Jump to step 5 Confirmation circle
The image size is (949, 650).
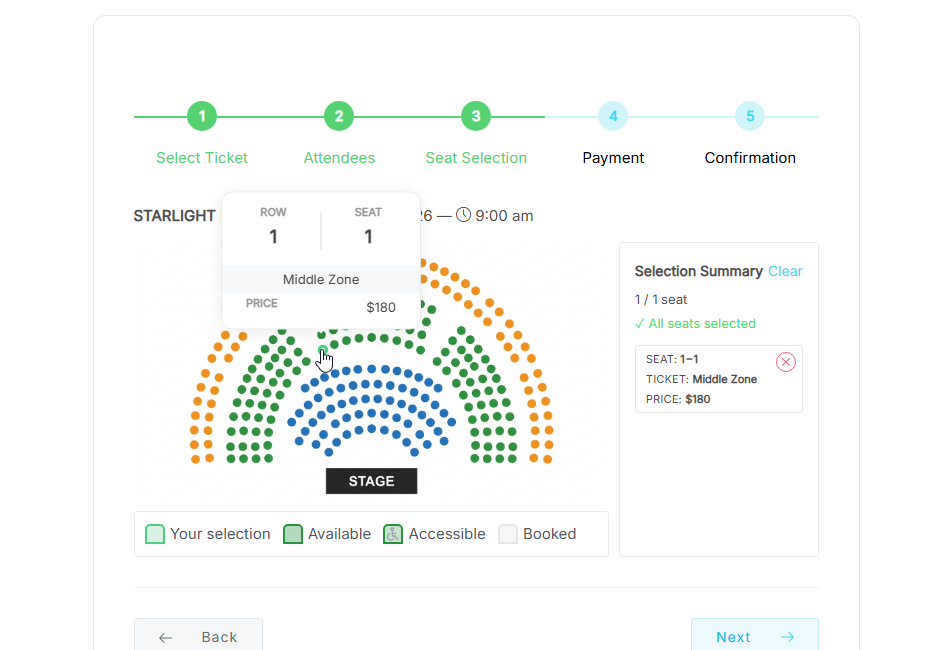750,116
